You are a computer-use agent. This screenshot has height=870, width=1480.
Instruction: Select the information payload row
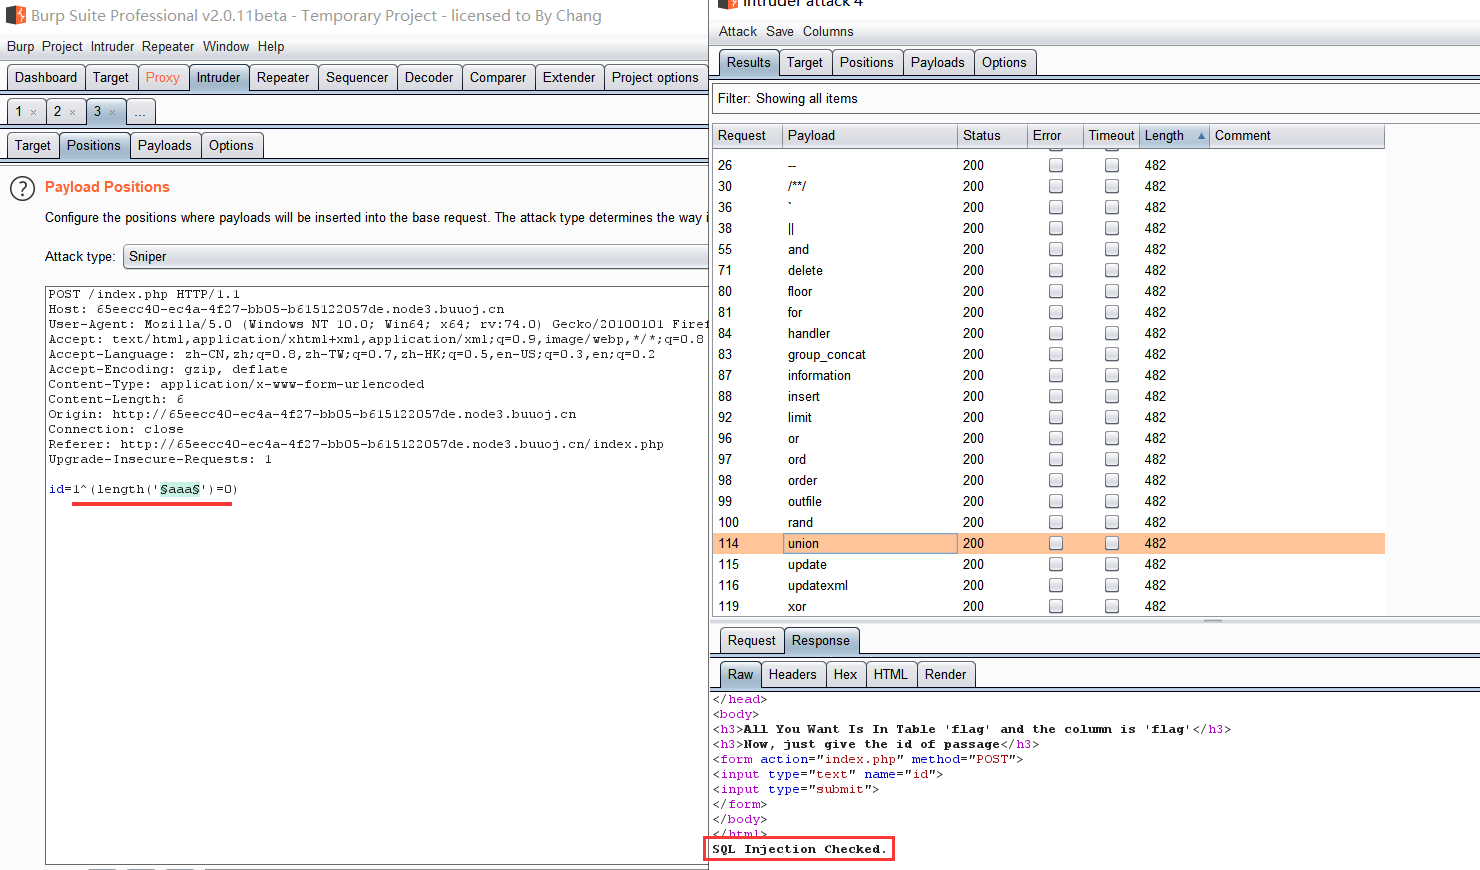coord(1049,375)
